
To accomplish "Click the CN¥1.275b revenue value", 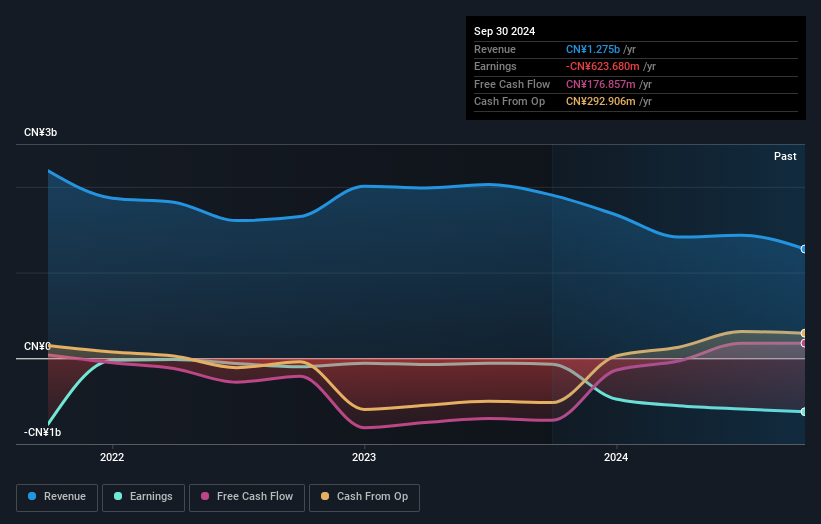I will pyautogui.click(x=593, y=49).
